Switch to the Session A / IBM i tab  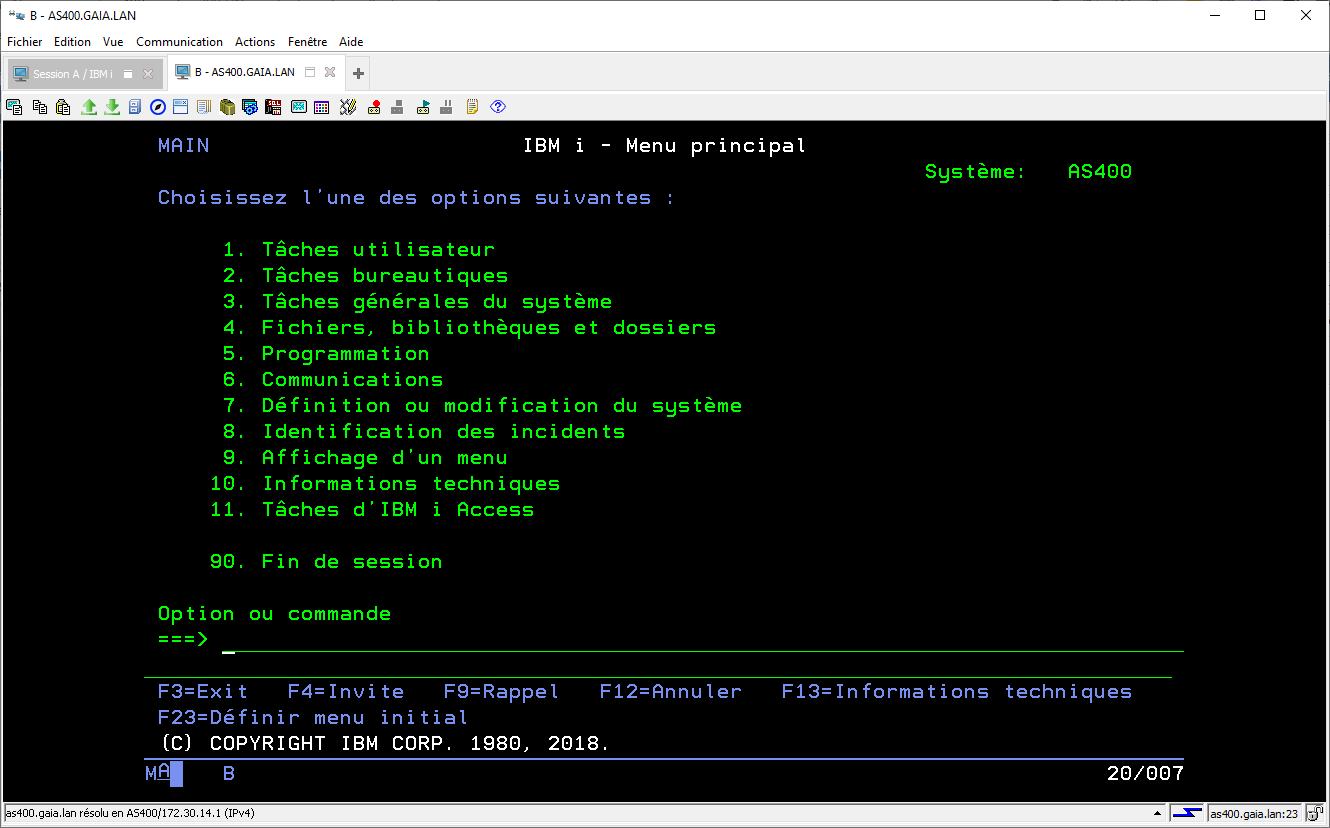click(x=84, y=74)
